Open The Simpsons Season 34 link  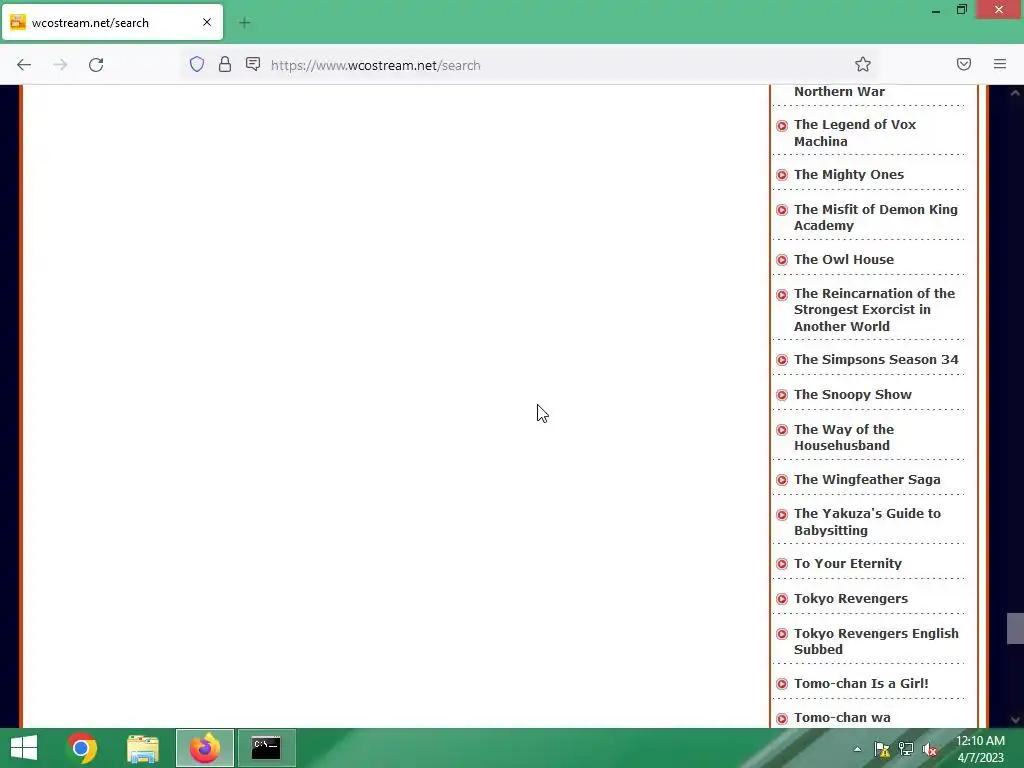coord(876,359)
